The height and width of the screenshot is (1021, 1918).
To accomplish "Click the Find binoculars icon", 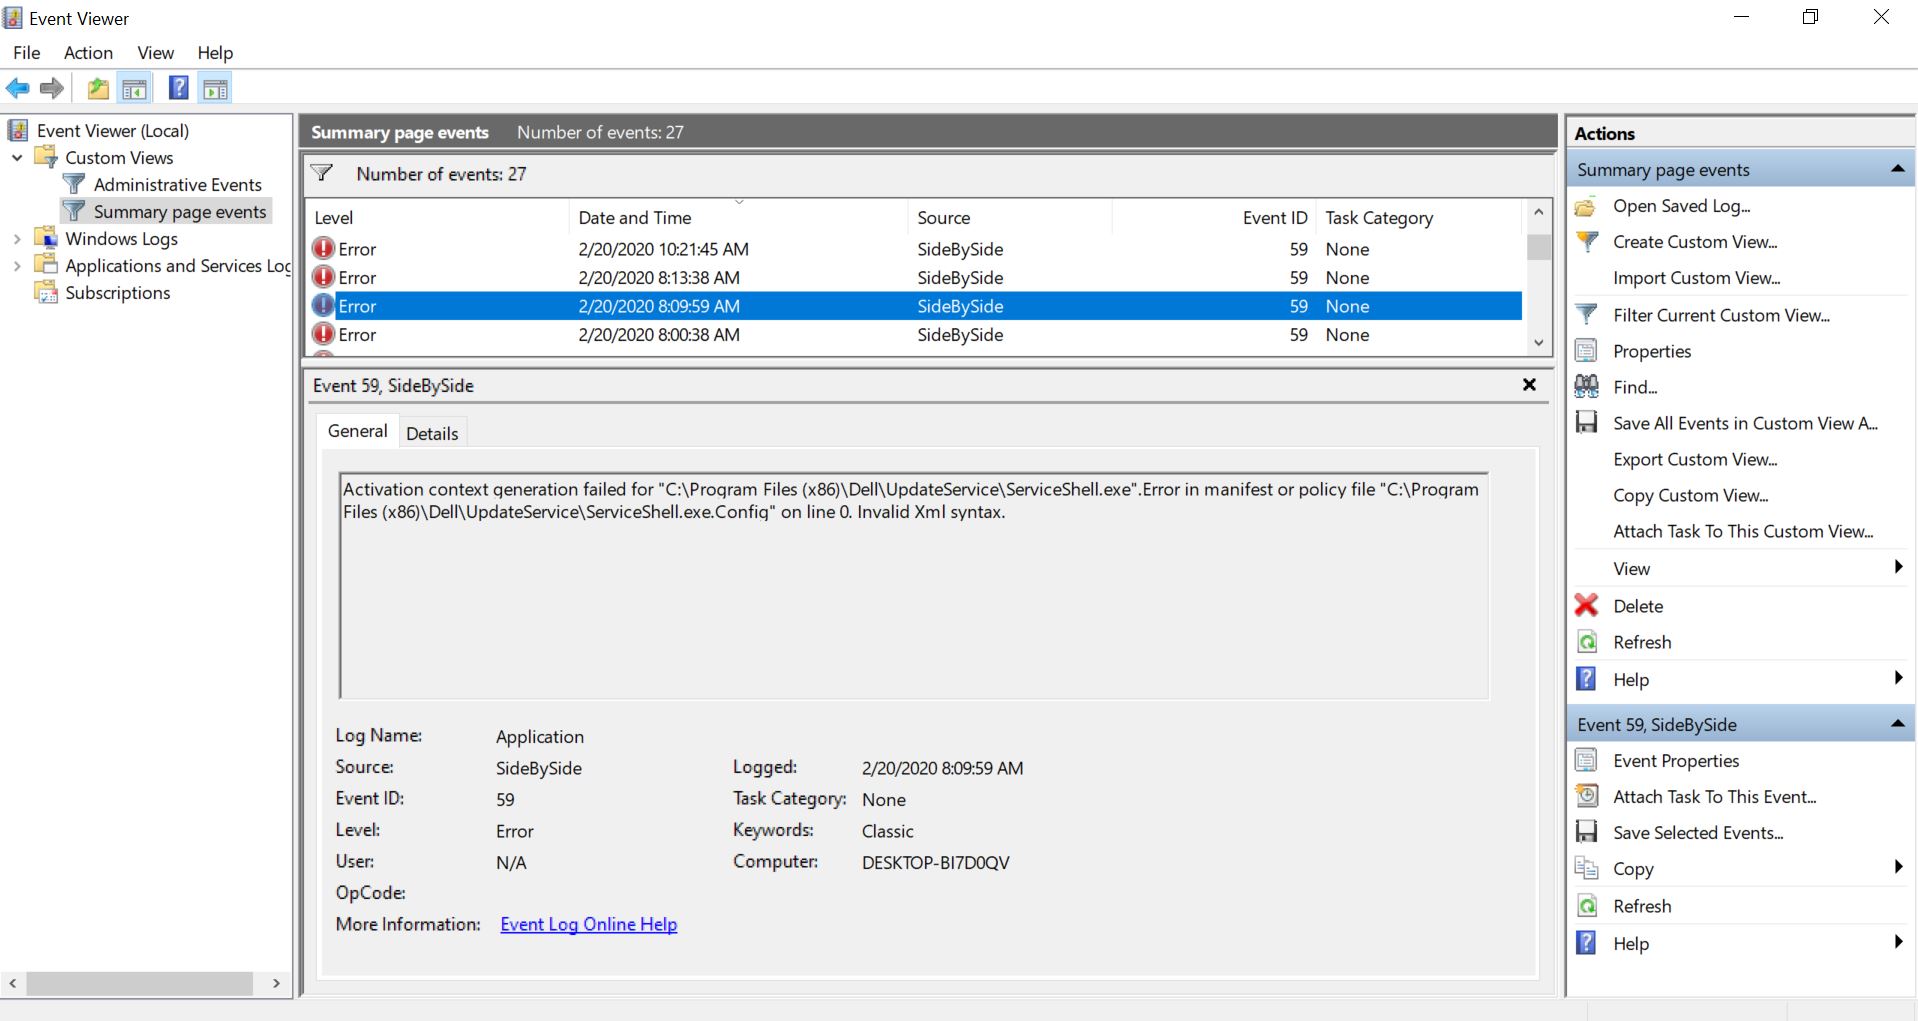I will click(x=1586, y=387).
